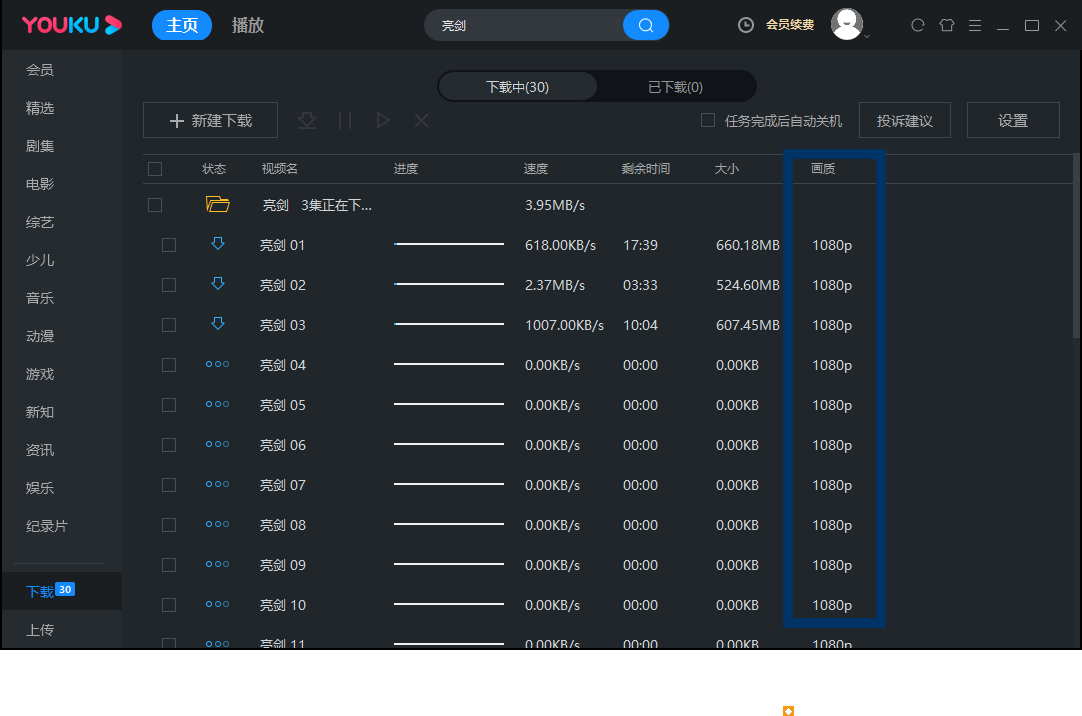The height and width of the screenshot is (716, 1082).
Task: Check the box for 亮剑 01
Action: (169, 245)
